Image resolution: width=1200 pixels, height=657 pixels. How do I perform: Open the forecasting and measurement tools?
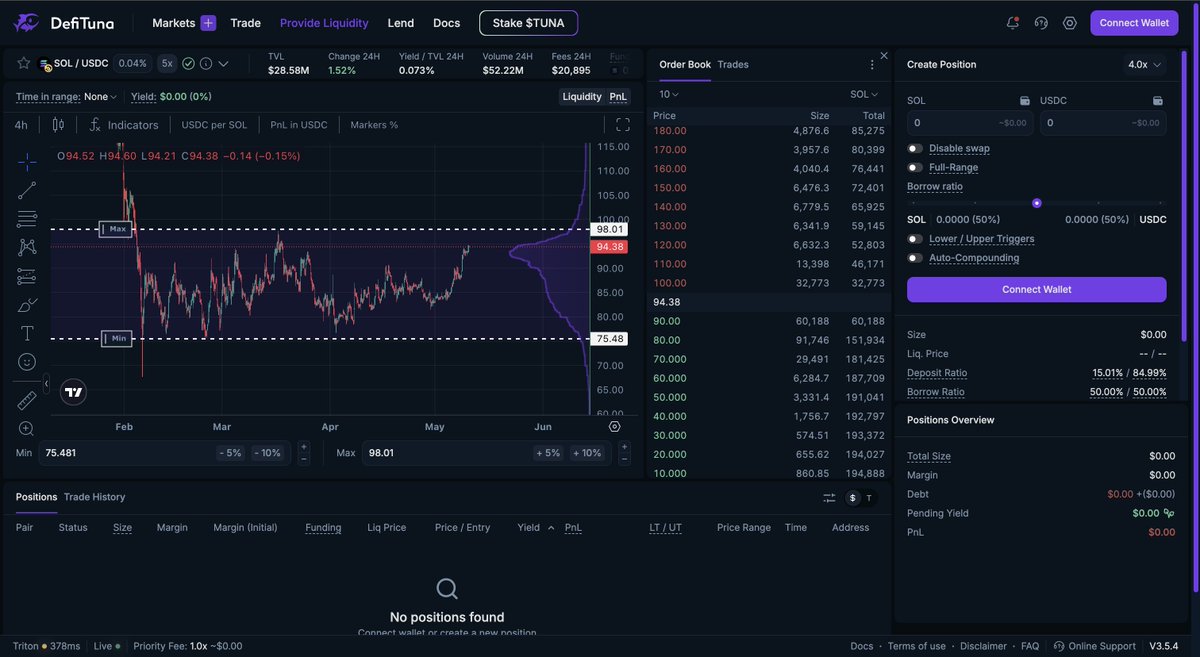pos(27,276)
